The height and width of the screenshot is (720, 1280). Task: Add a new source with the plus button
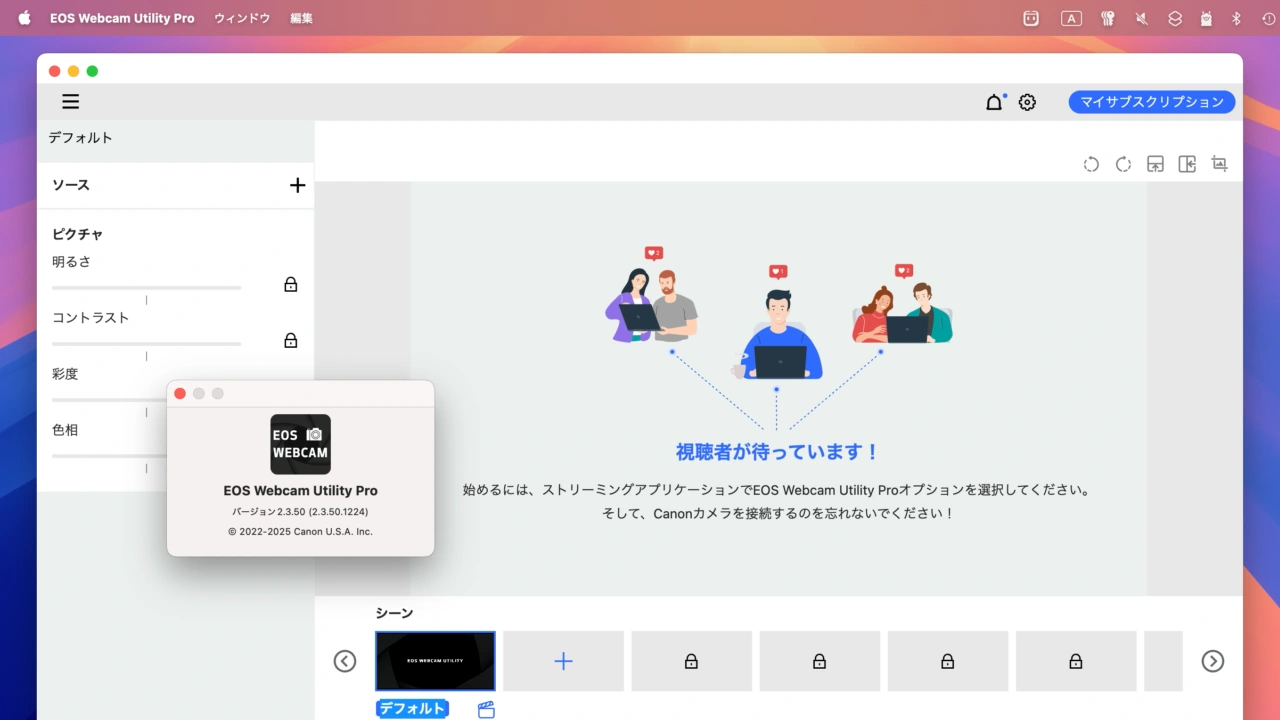[x=297, y=185]
